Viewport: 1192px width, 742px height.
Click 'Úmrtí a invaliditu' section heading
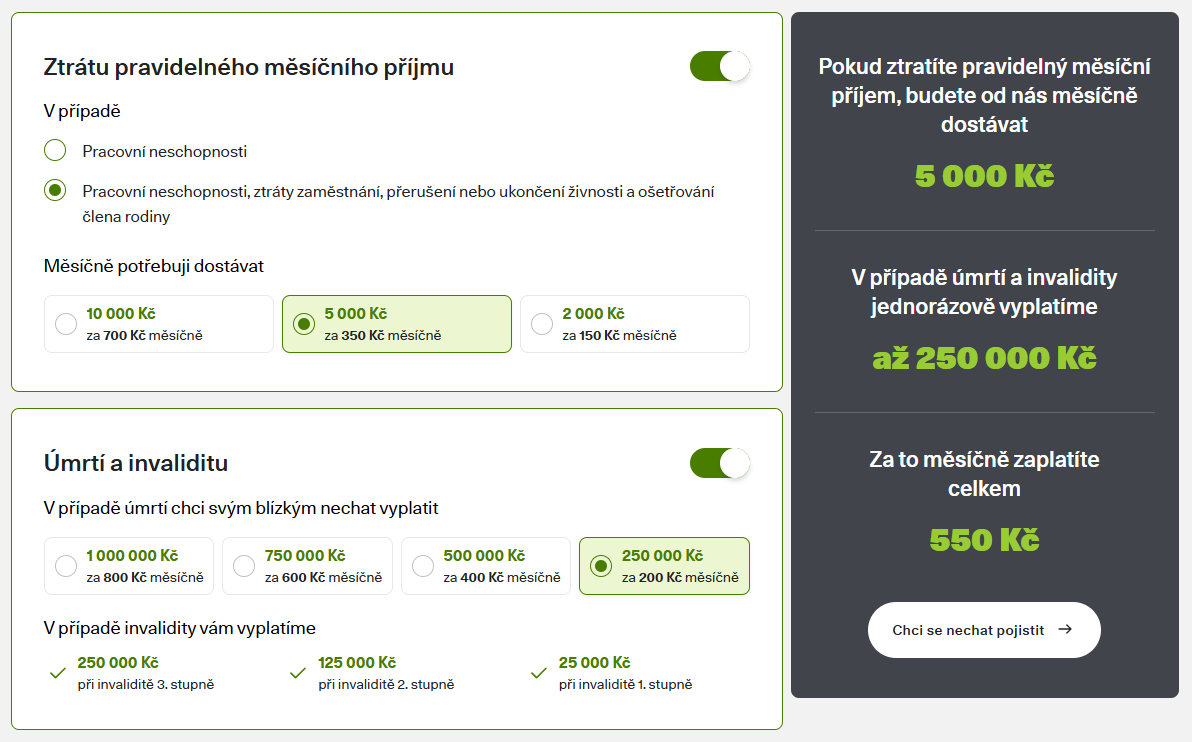click(136, 463)
